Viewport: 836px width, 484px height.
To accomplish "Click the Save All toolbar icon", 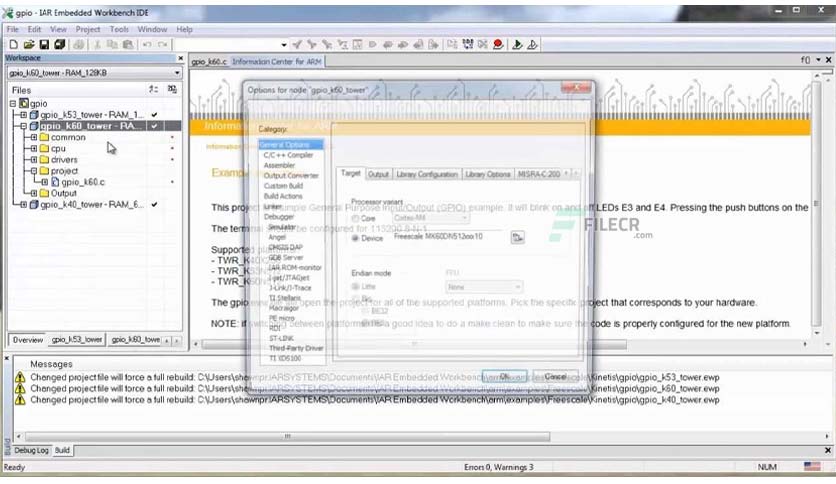I will click(60, 45).
